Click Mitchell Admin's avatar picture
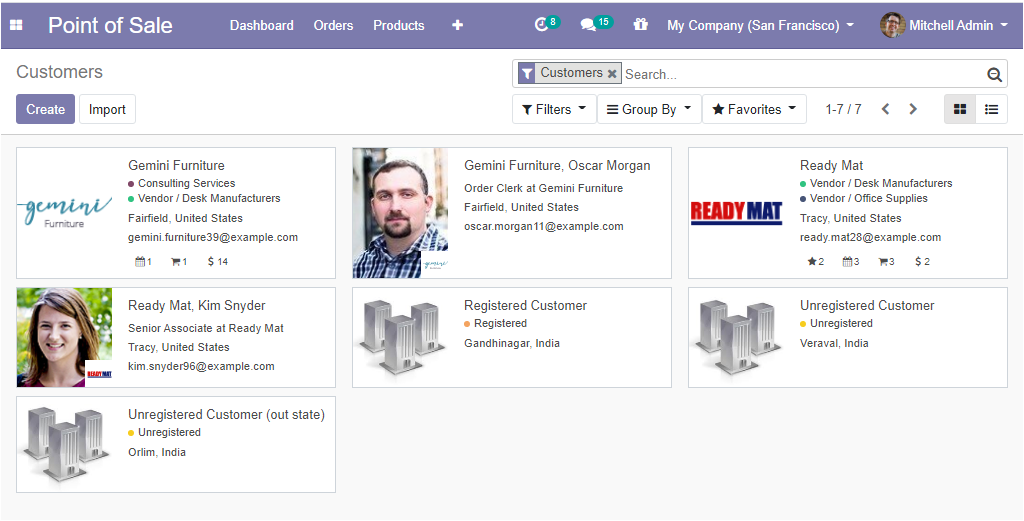This screenshot has width=1024, height=521. [x=892, y=25]
